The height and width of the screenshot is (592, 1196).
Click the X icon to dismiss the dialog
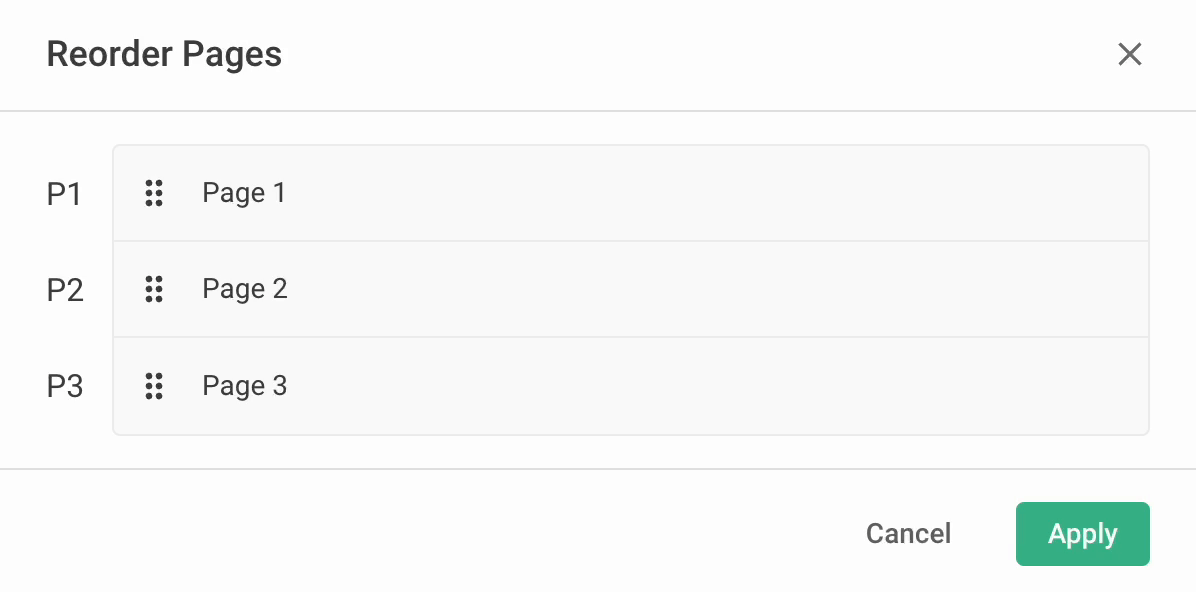1130,55
